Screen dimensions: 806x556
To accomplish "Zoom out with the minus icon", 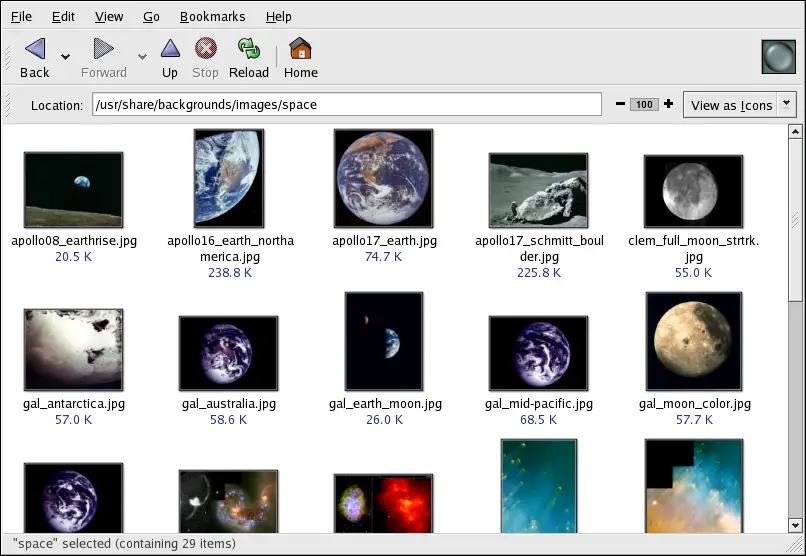I will (620, 105).
